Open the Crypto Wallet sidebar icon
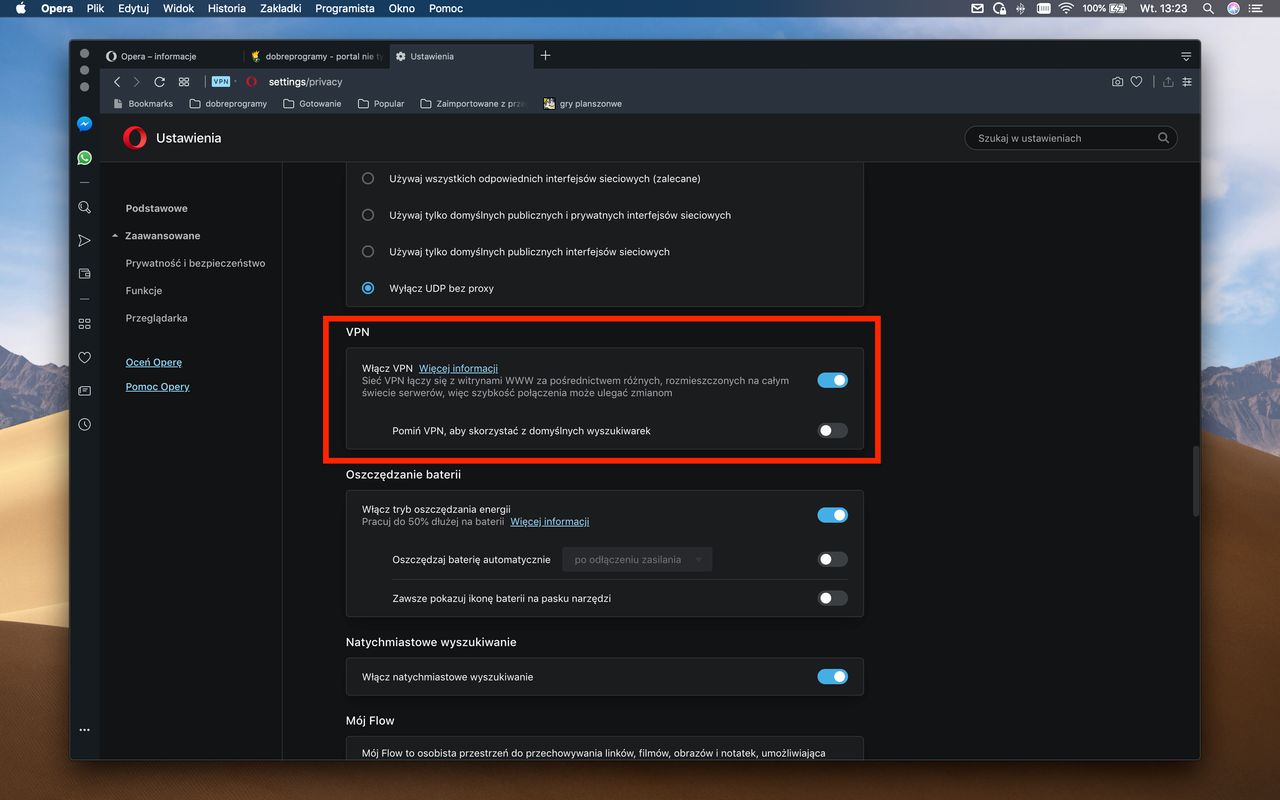 [x=84, y=273]
